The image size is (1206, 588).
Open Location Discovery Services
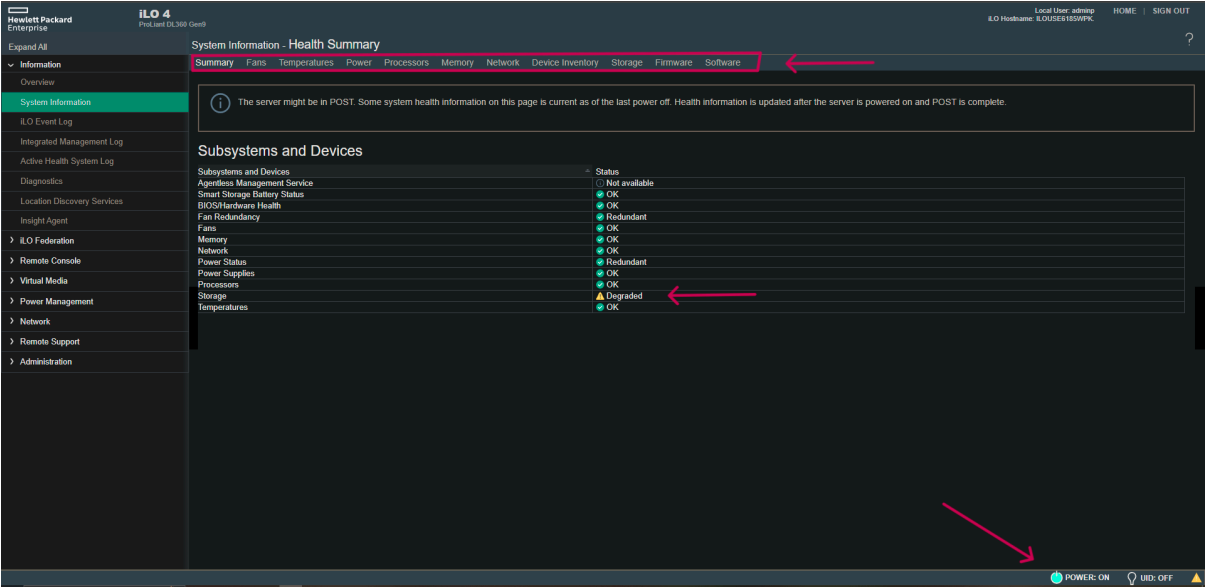click(x=71, y=201)
